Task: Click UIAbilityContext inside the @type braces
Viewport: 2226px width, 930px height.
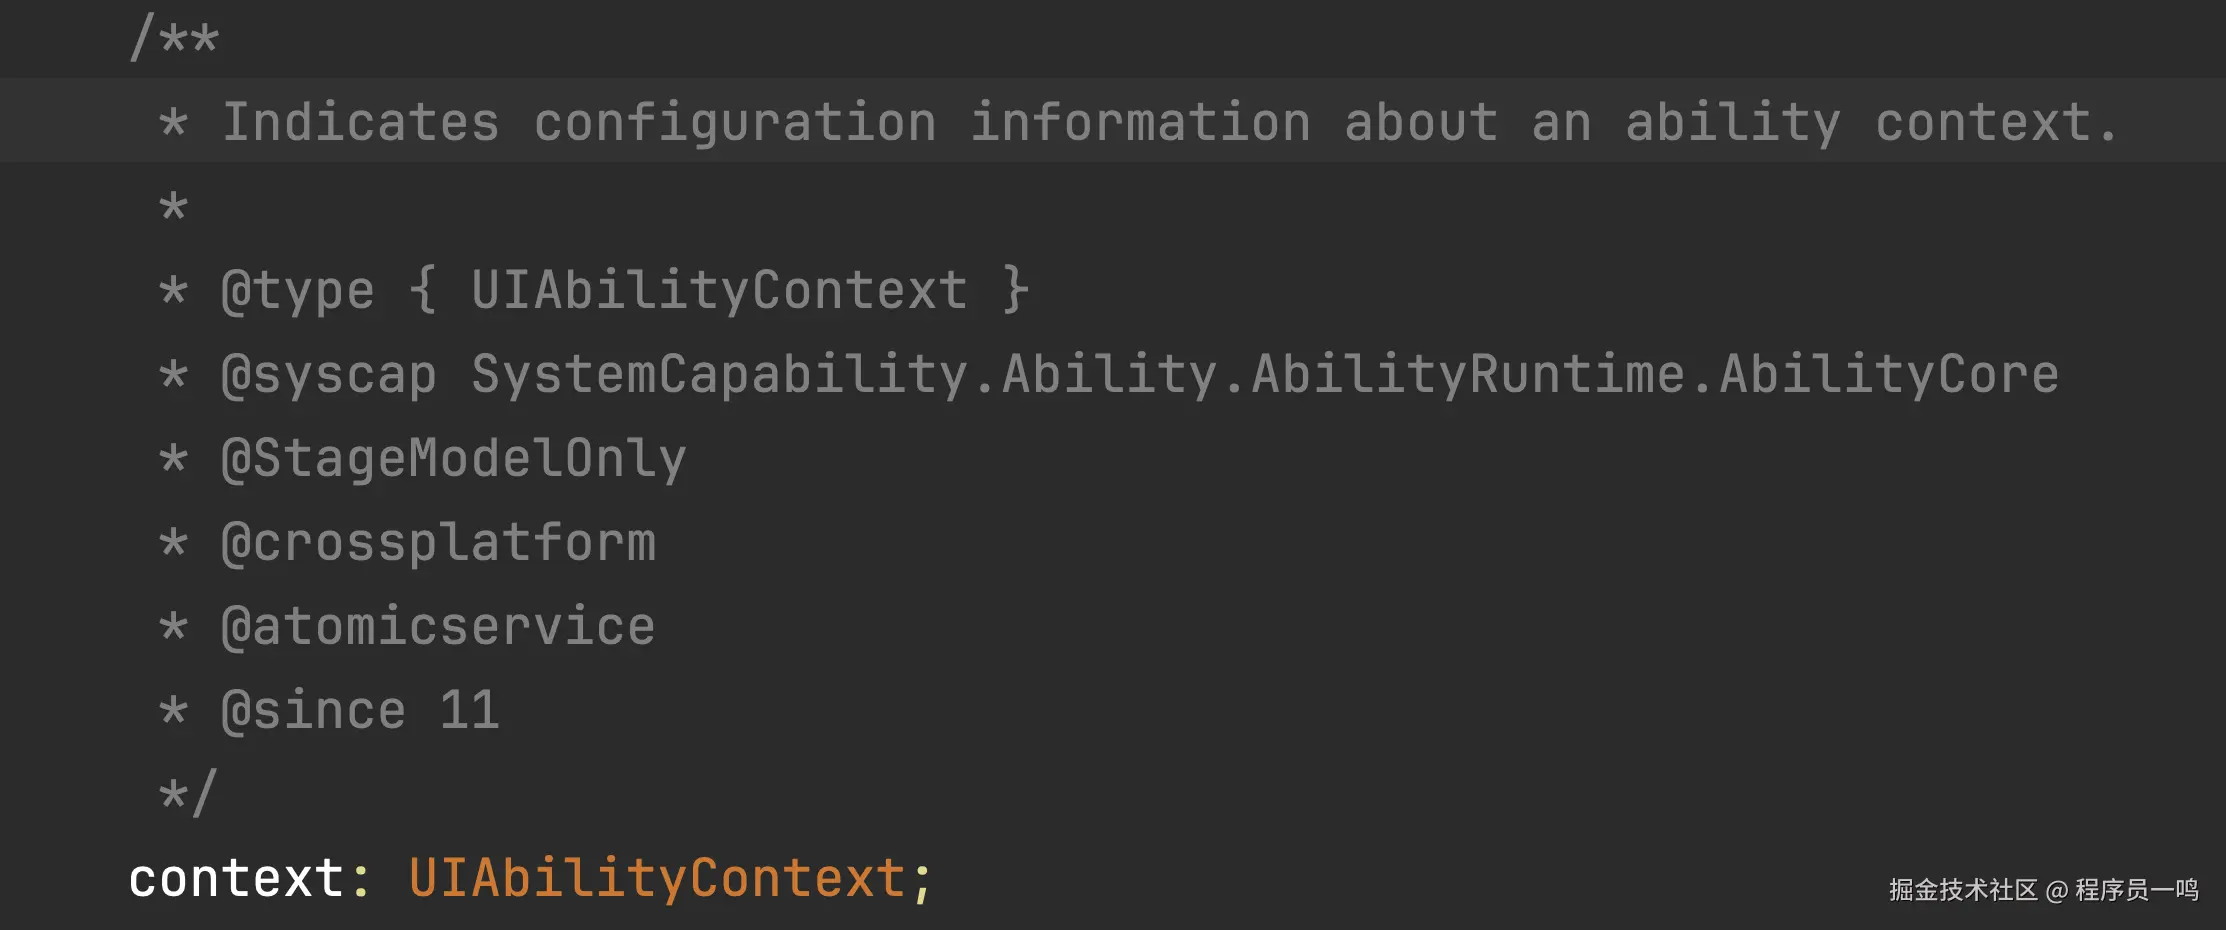Action: pos(719,291)
